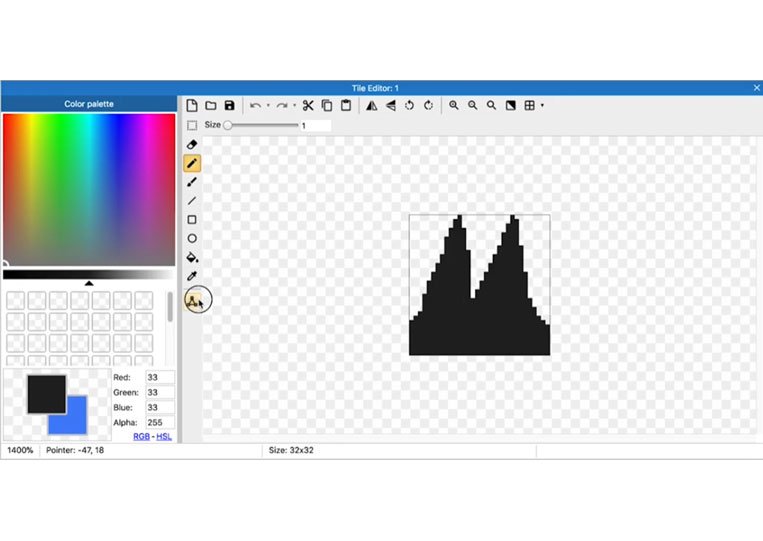763x541 pixels.
Task: Click the Blue value field
Action: click(160, 408)
